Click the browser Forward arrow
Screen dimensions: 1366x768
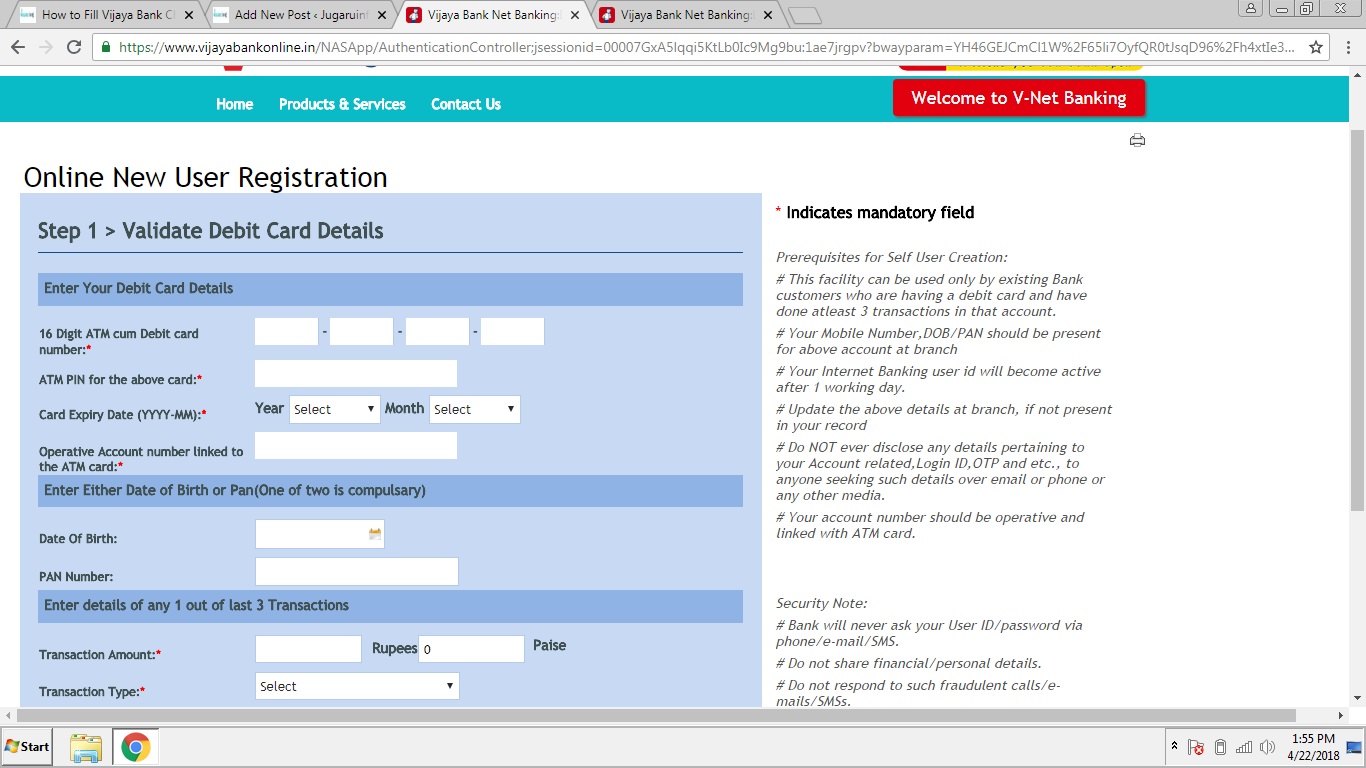45,47
